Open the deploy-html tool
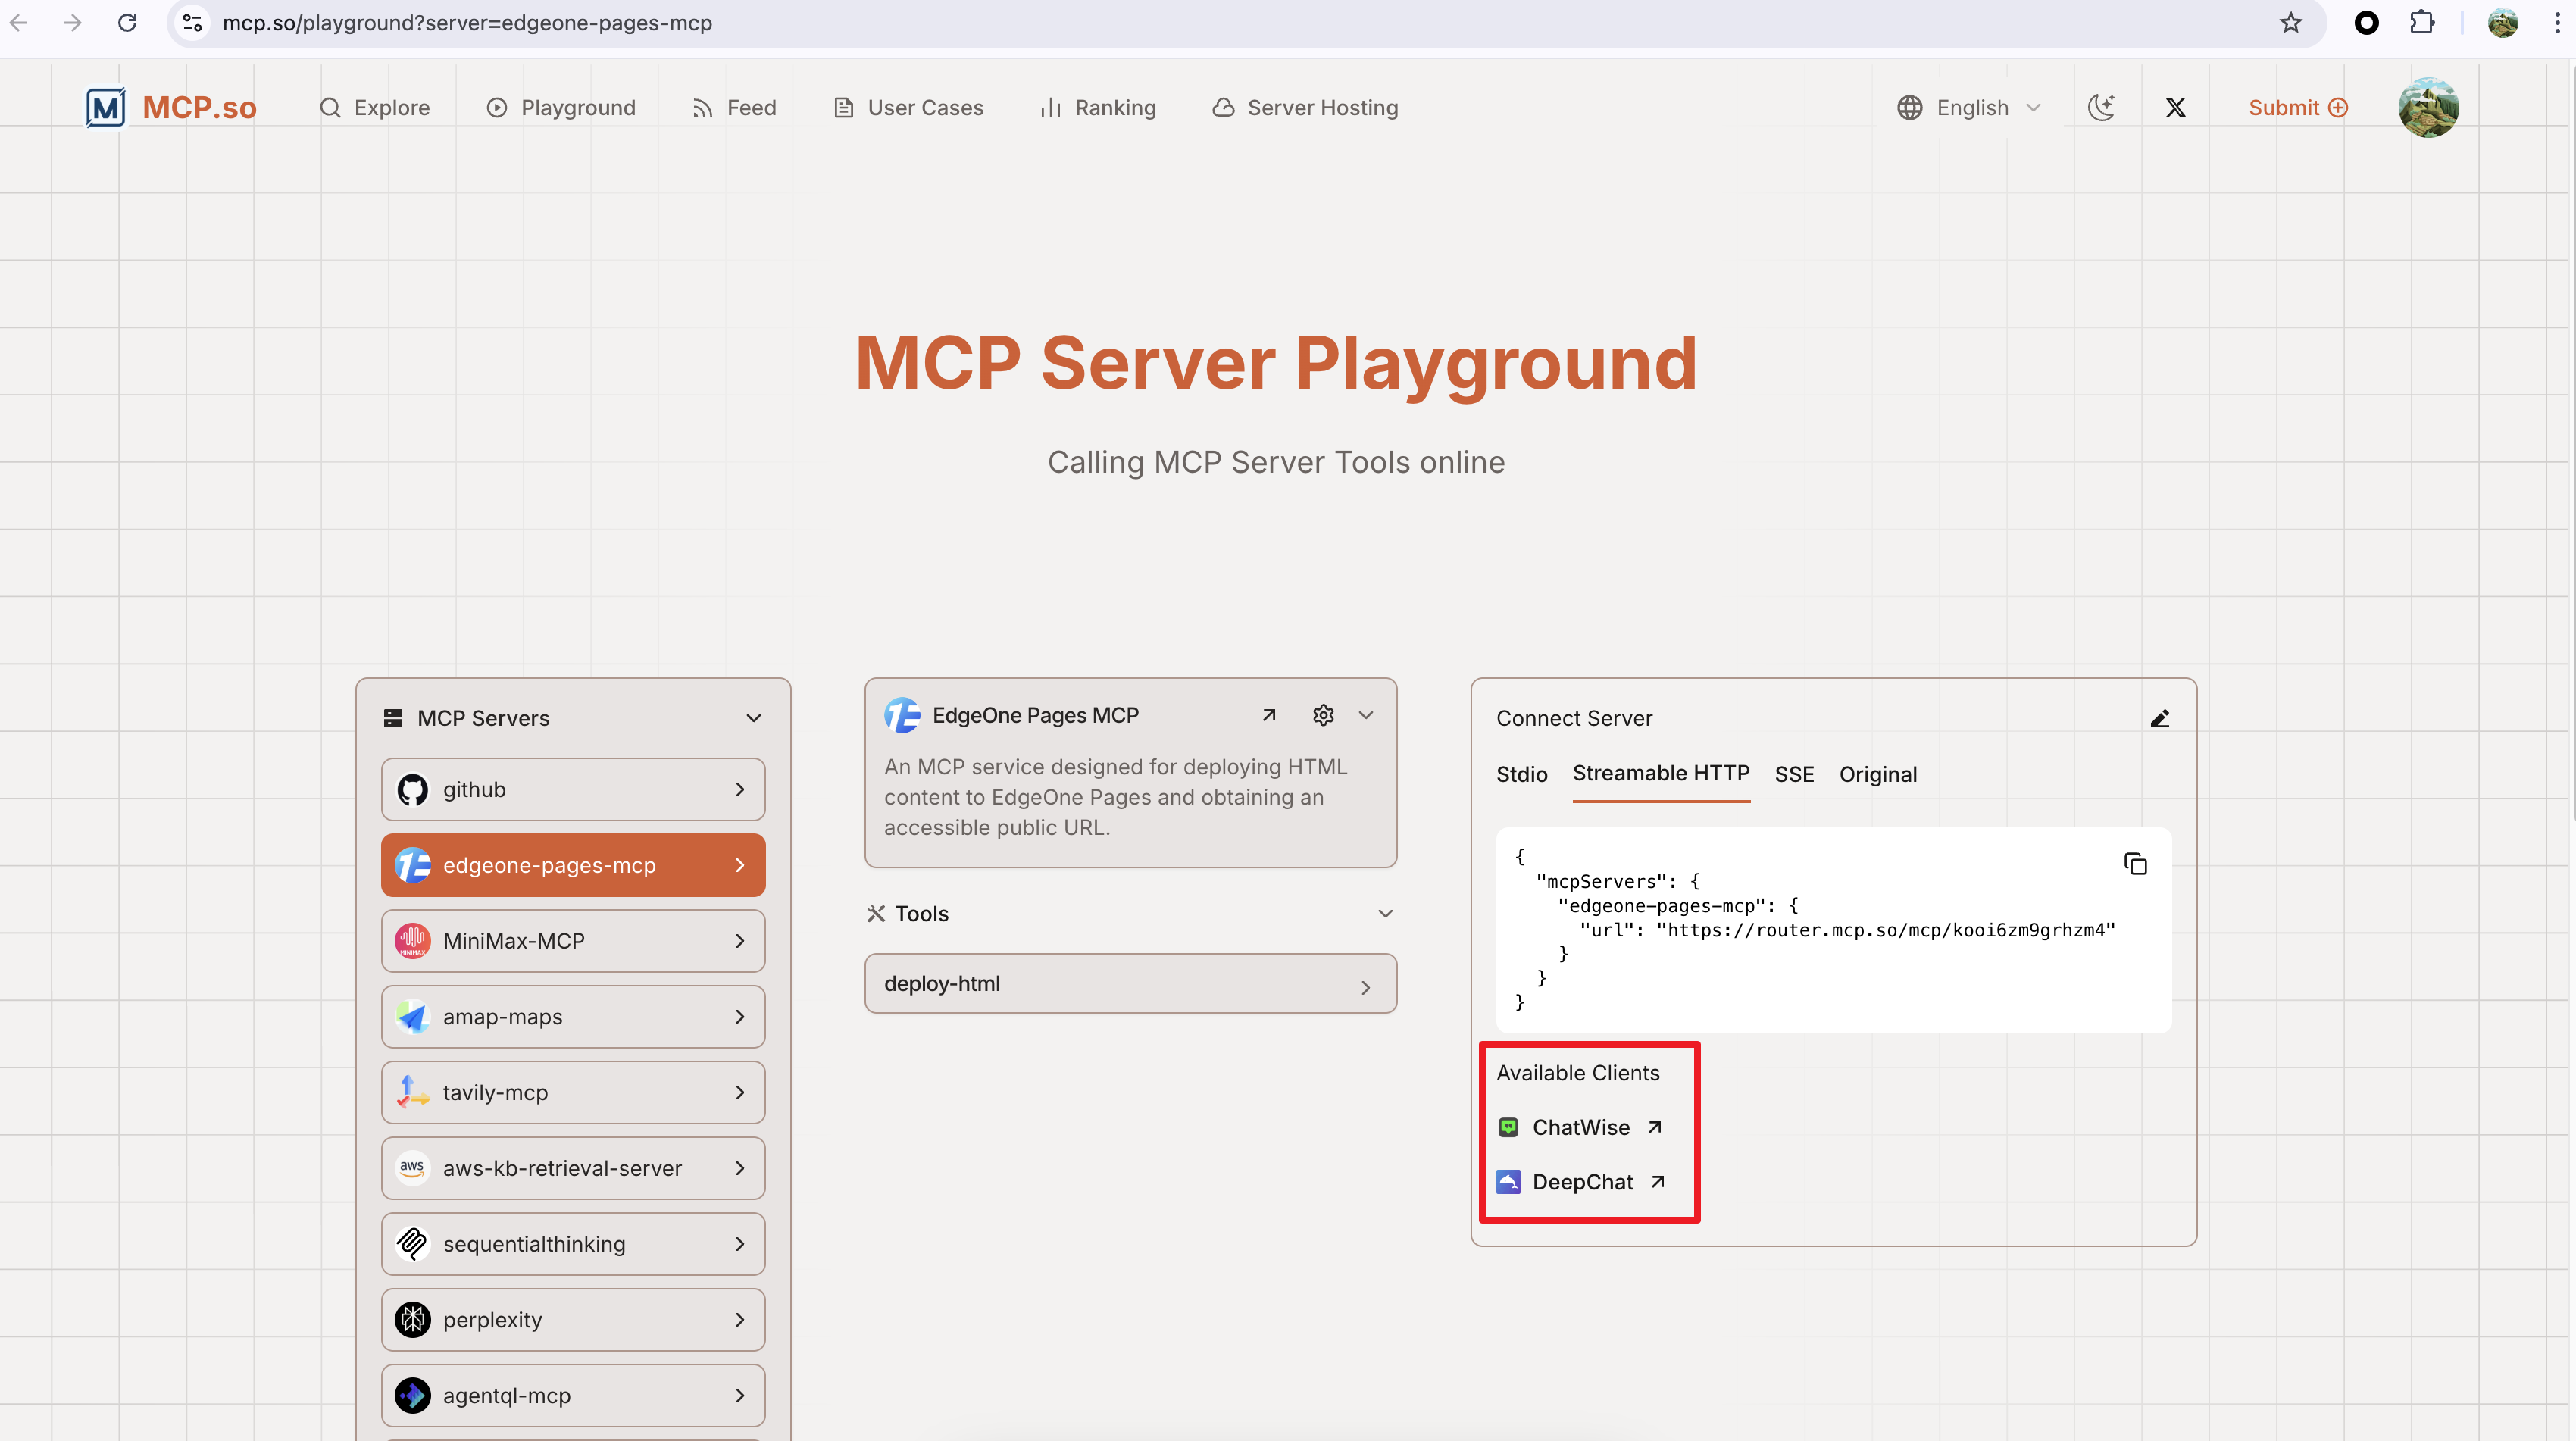Viewport: 2576px width, 1441px height. tap(1130, 984)
